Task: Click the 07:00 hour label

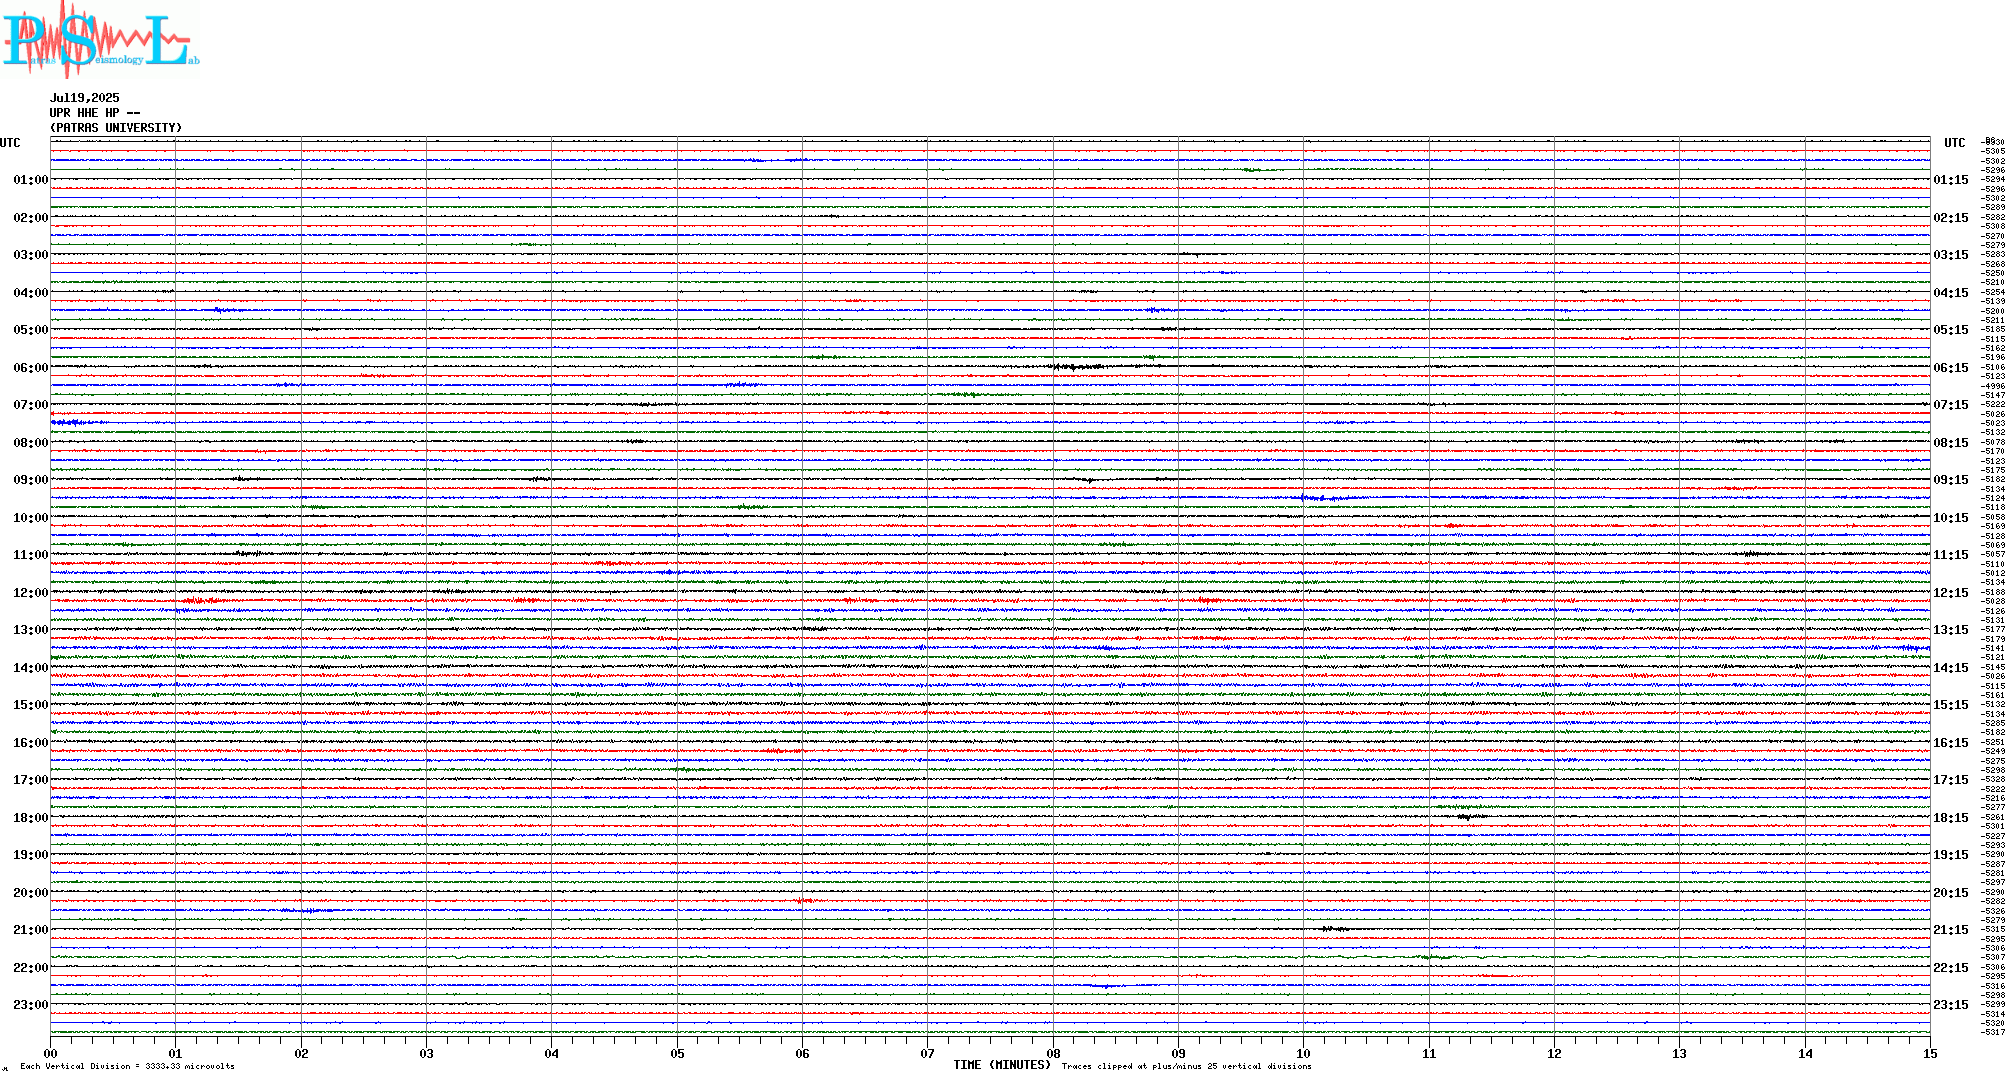Action: [30, 405]
